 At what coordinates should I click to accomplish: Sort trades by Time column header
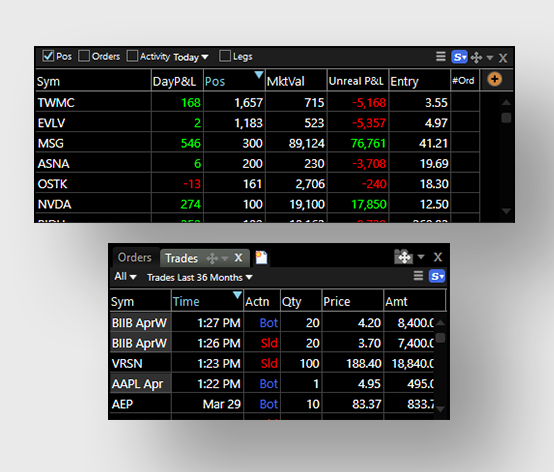[207, 301]
